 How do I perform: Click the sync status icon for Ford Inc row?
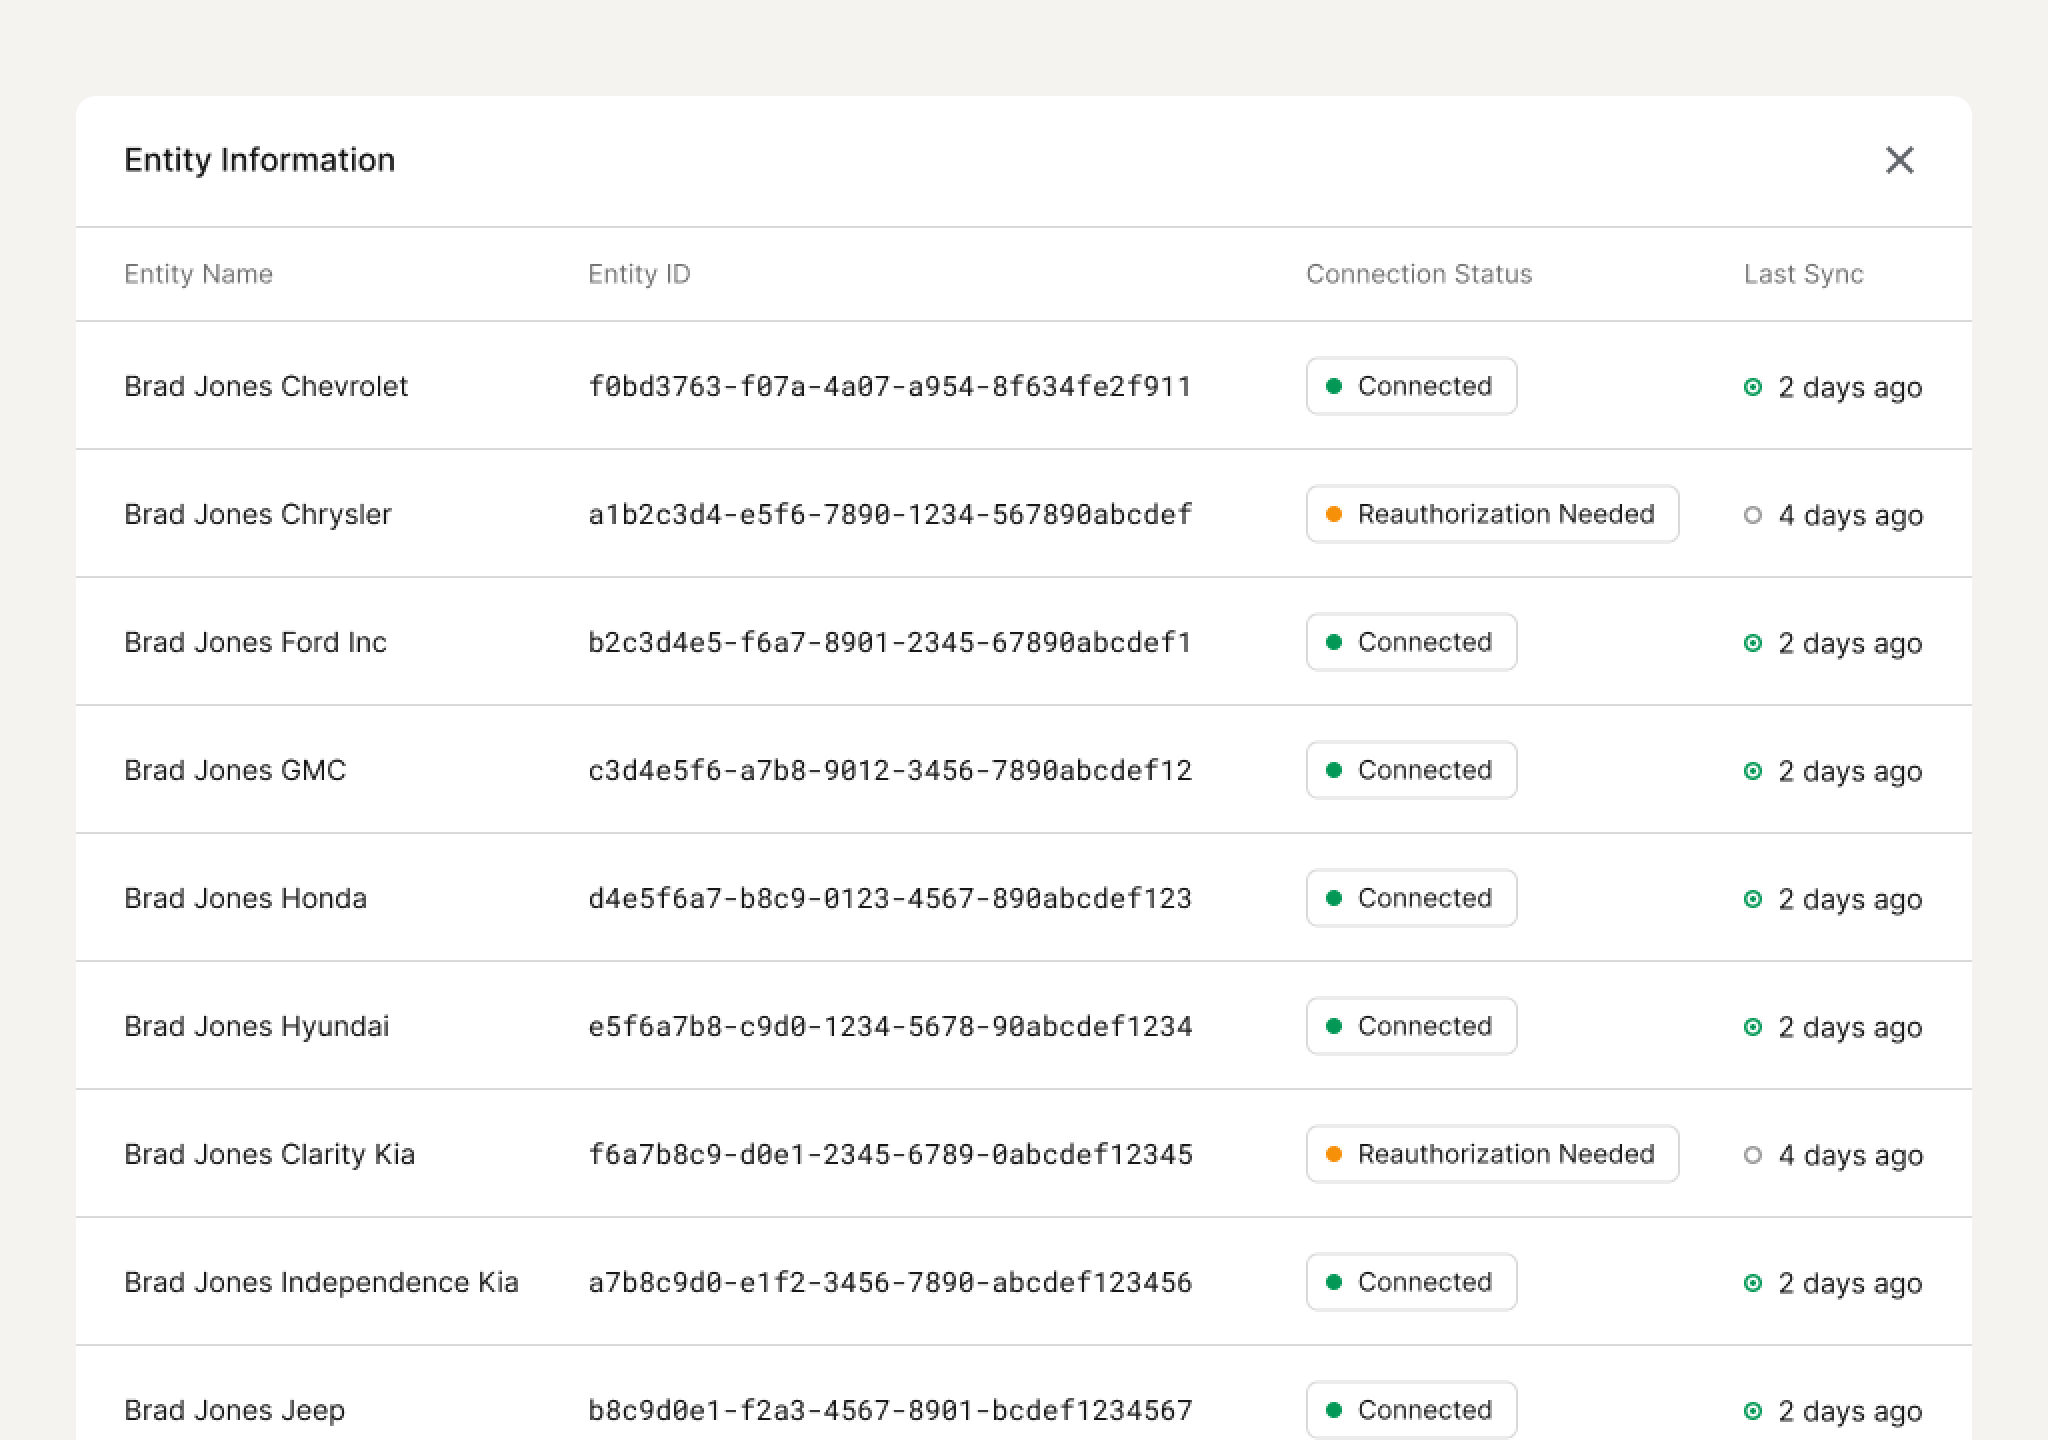tap(1752, 643)
